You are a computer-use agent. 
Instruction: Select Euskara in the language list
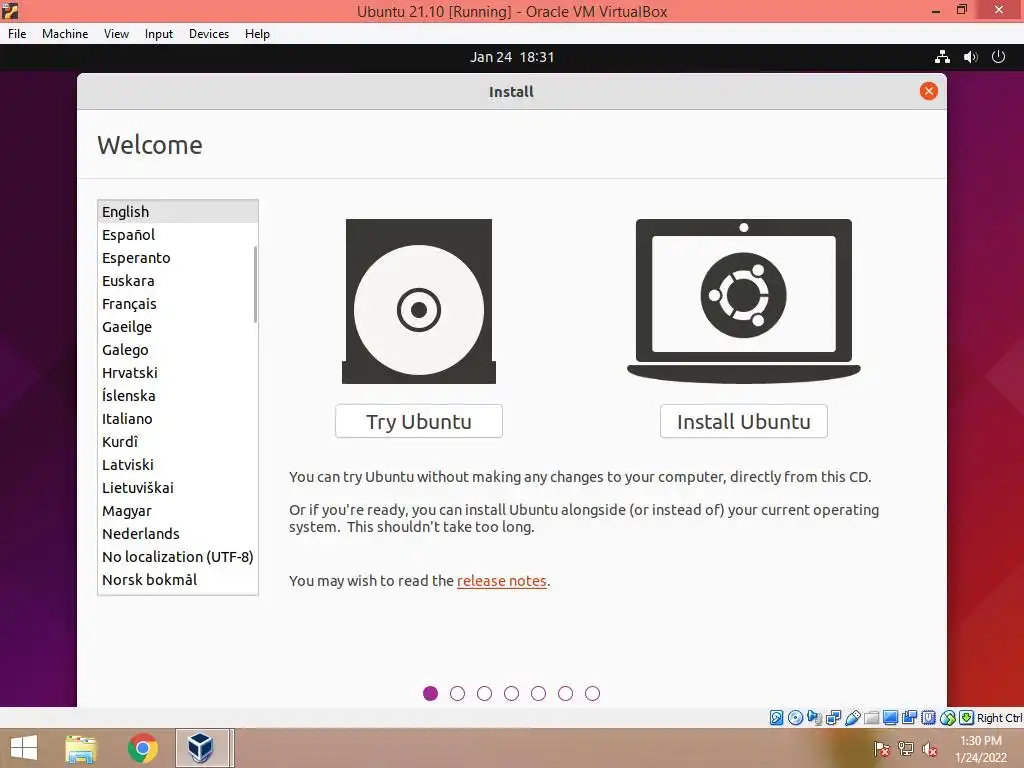click(178, 281)
